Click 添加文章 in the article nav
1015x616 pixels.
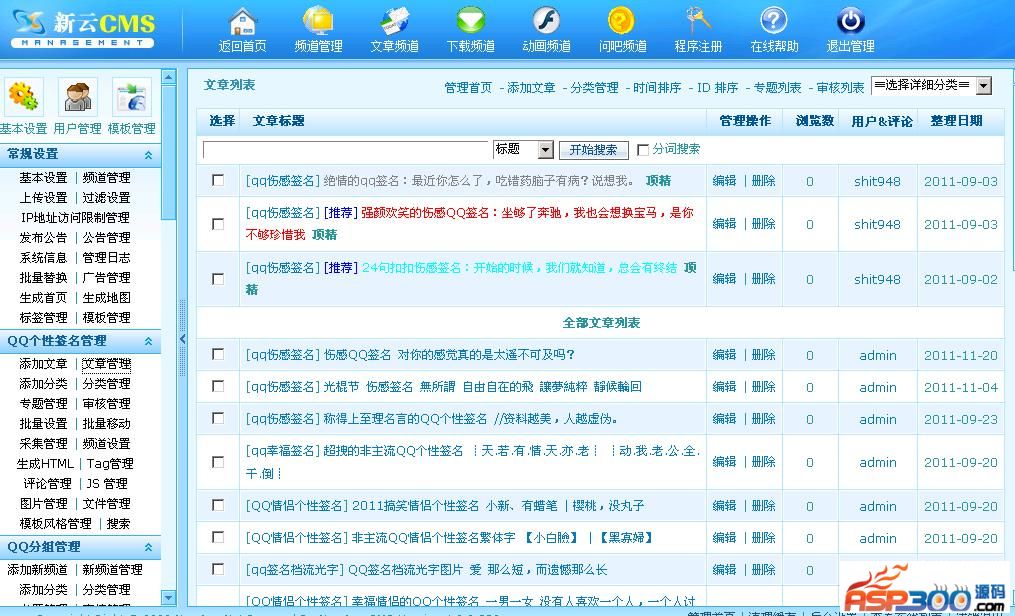531,87
